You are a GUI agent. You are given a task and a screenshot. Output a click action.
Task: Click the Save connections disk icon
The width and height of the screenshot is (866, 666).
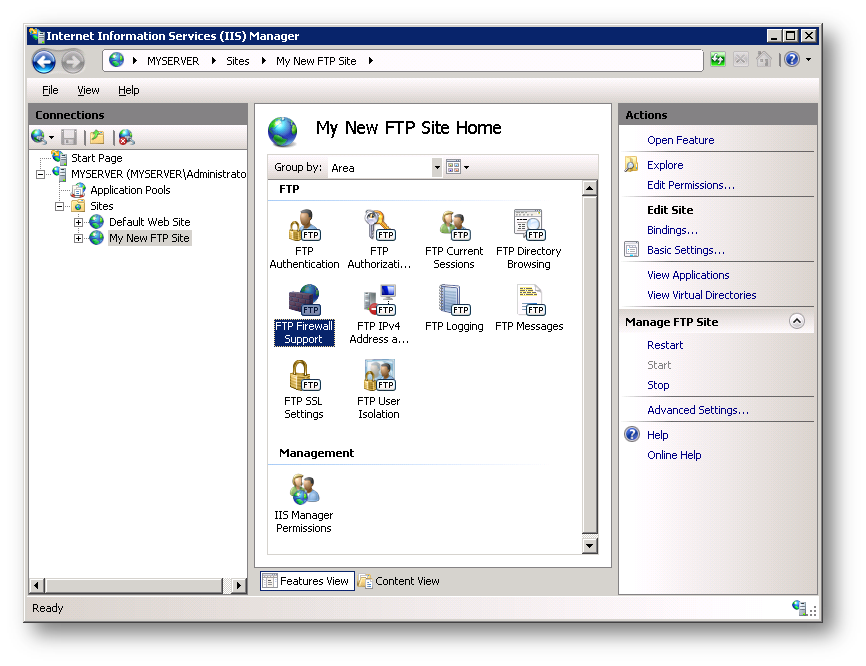(69, 137)
